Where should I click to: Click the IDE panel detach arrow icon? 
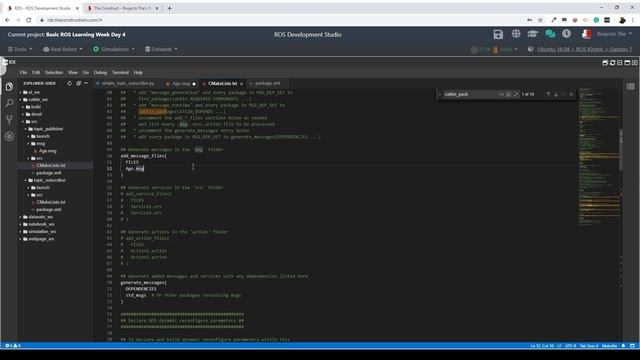pos(634,62)
